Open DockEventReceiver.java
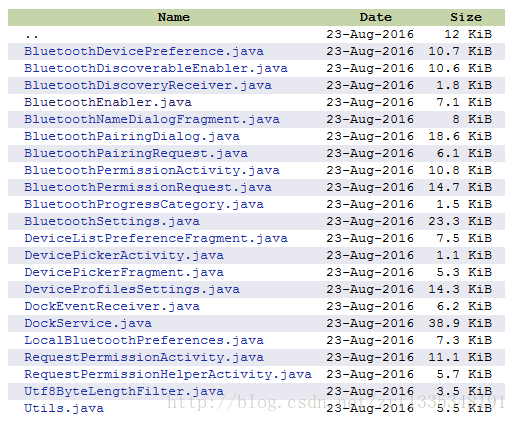Viewport: 518px width, 422px height. 112,306
